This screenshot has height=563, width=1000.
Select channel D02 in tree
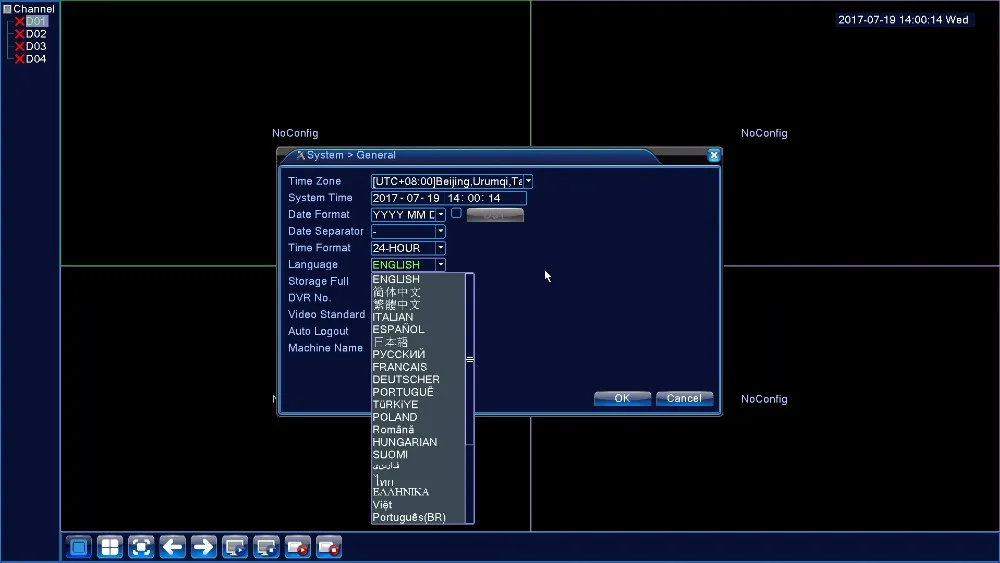36,34
